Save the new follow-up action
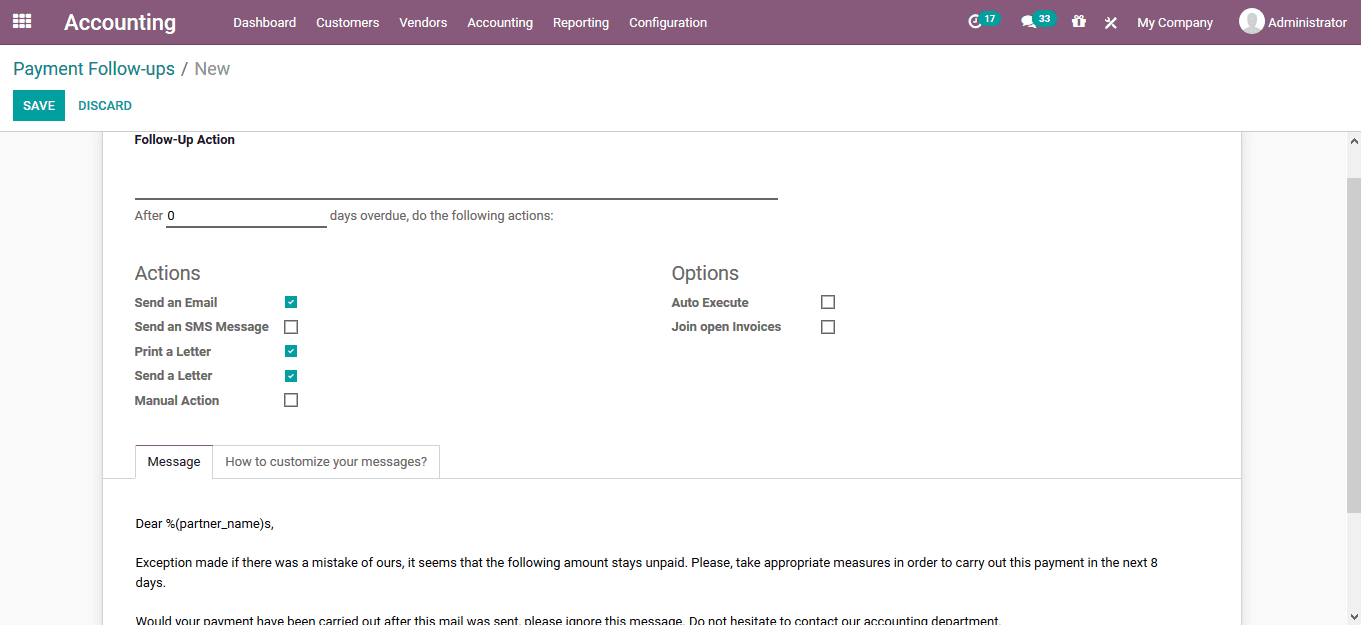 [x=38, y=105]
